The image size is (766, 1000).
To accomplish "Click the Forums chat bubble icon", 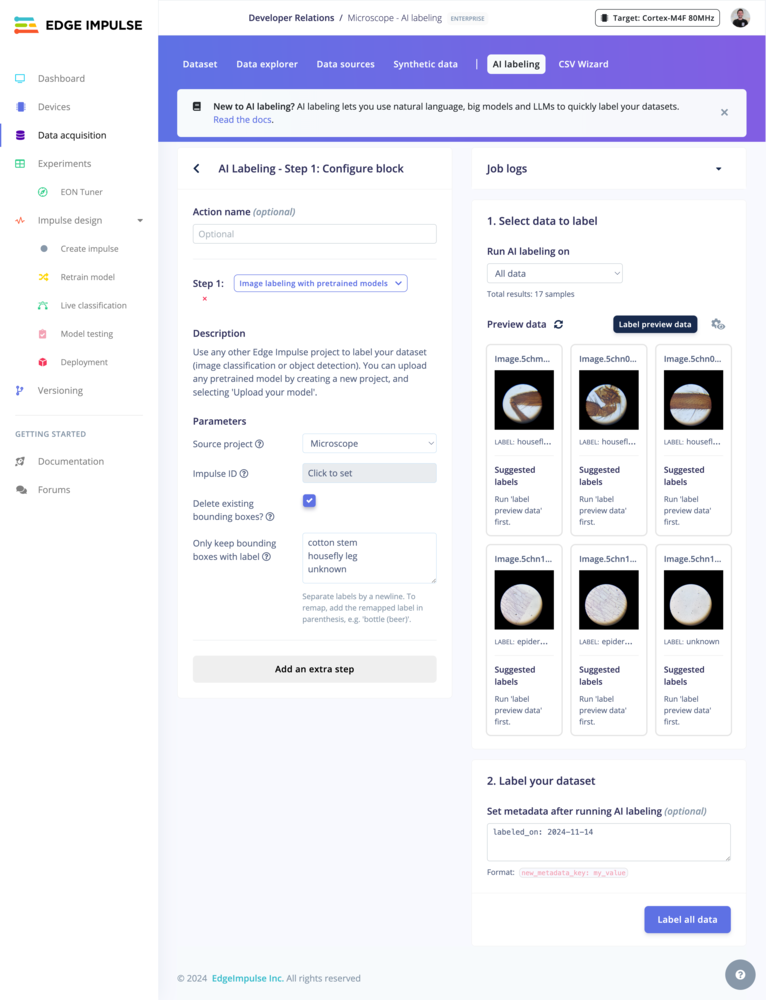I will (x=21, y=490).
